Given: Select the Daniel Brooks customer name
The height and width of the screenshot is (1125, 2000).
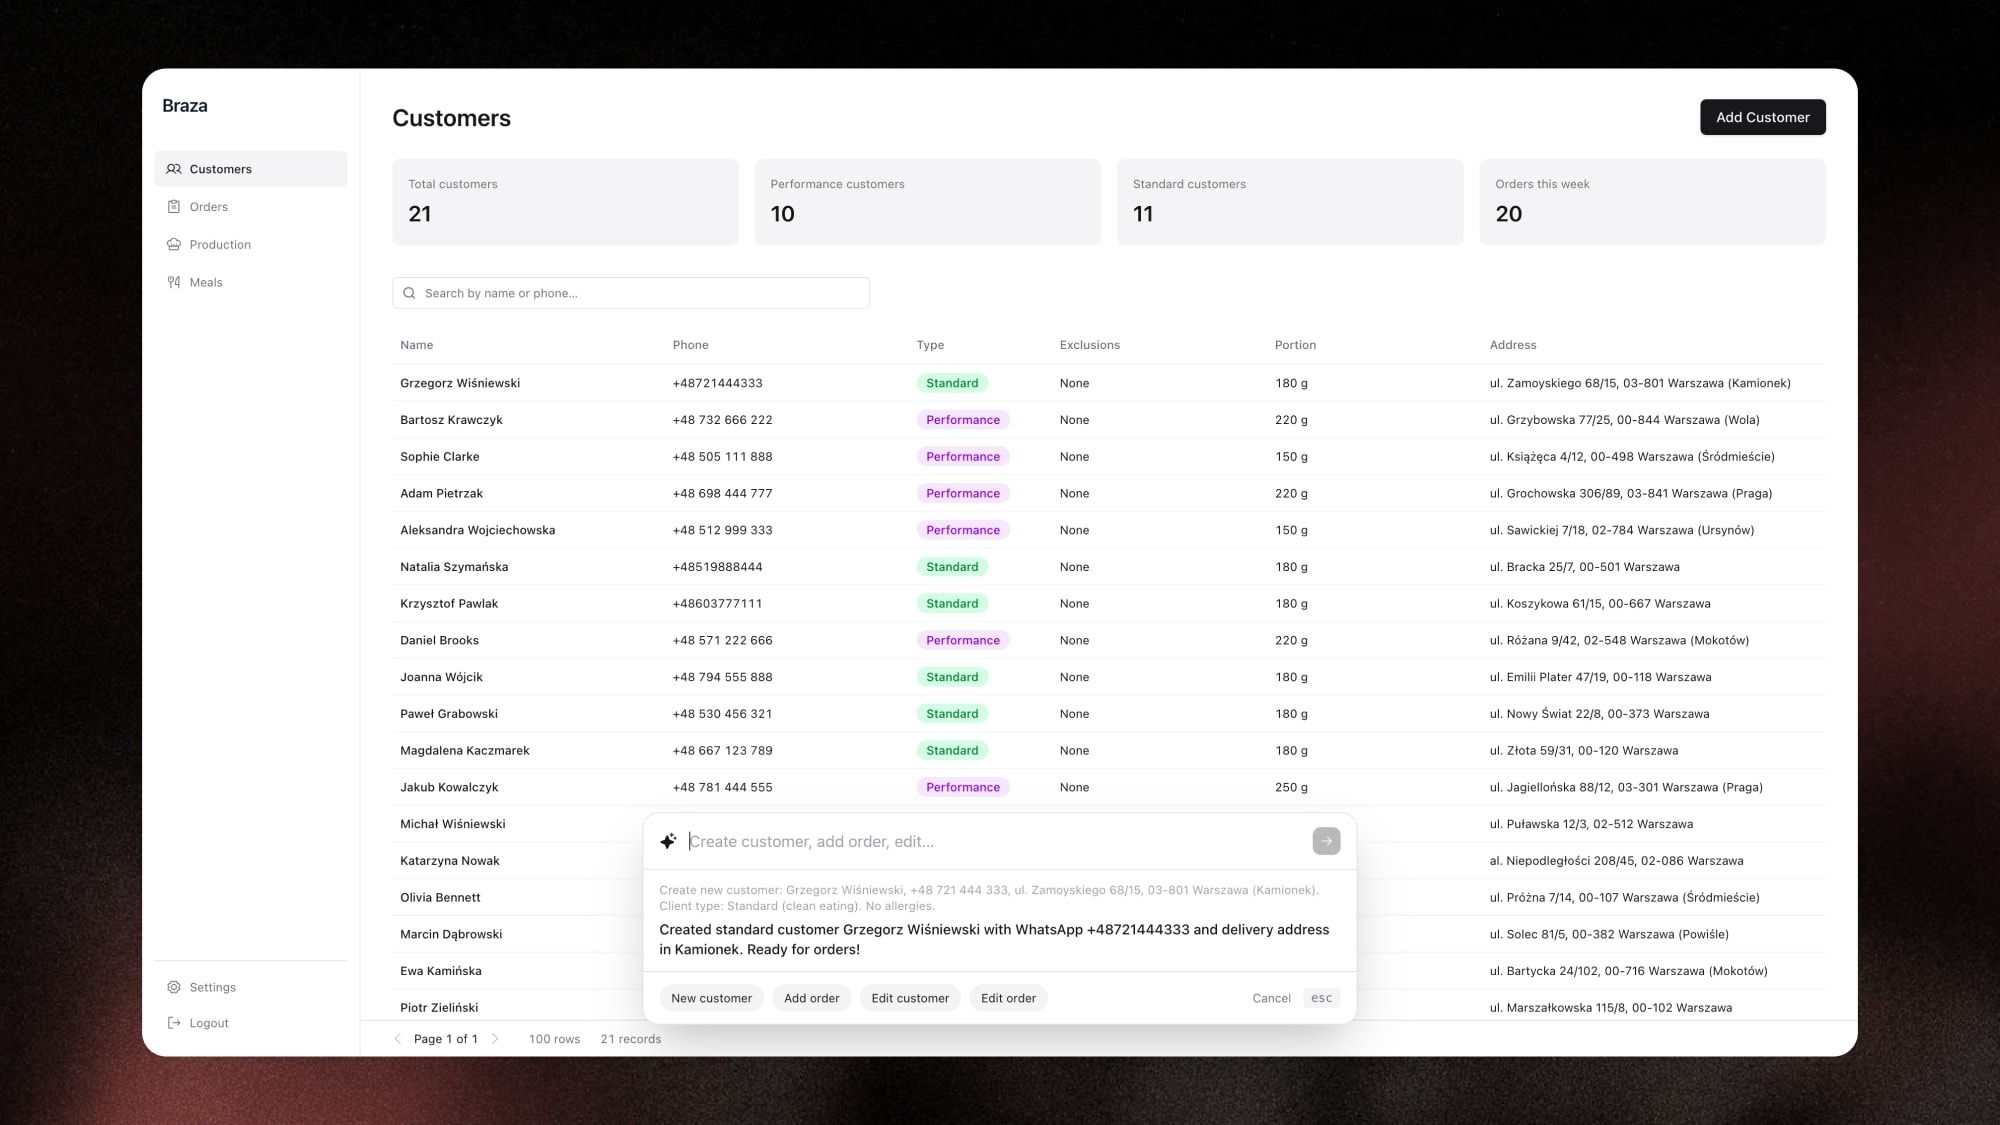Looking at the screenshot, I should click(439, 640).
